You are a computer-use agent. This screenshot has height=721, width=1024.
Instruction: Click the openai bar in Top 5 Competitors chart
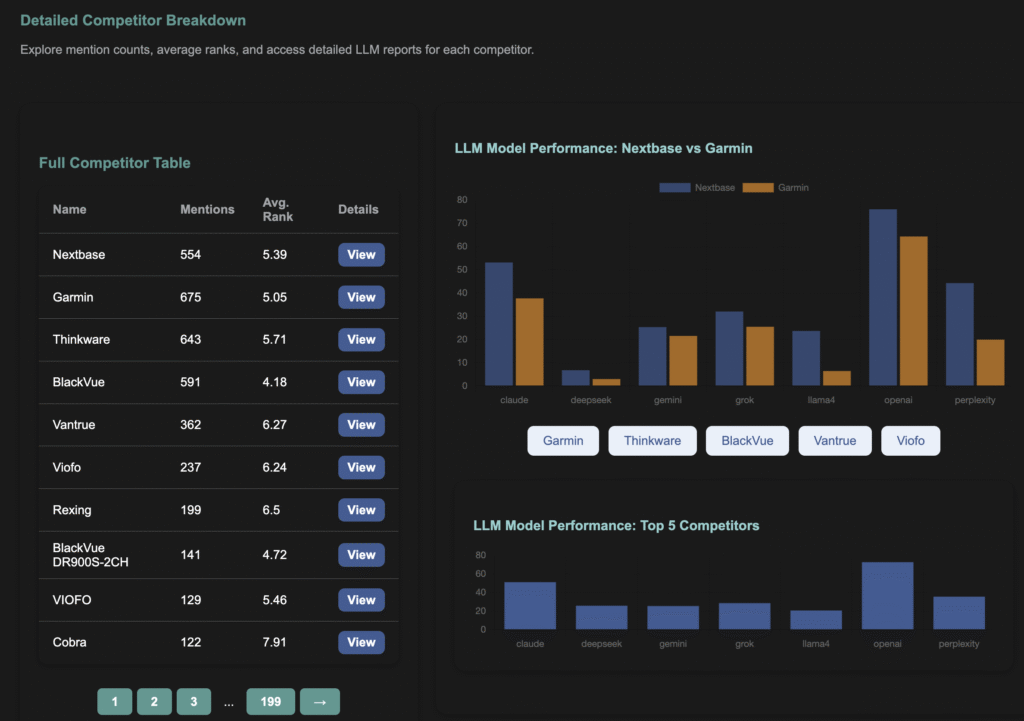(888, 596)
